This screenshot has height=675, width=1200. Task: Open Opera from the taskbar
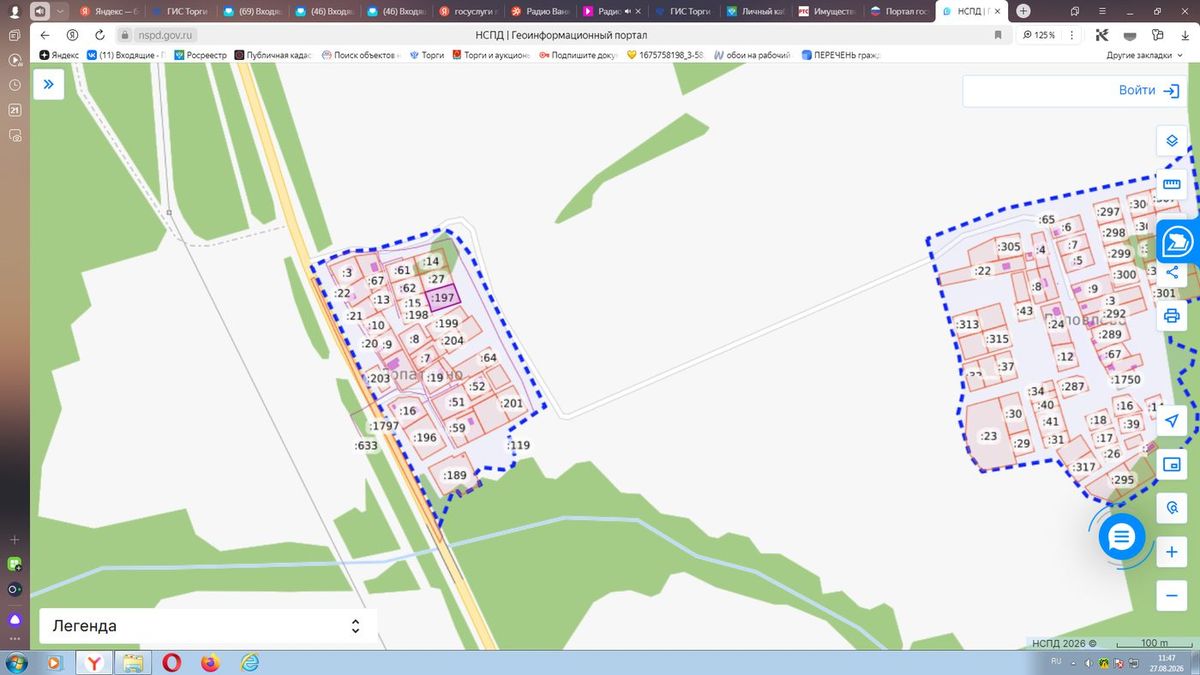pos(172,662)
